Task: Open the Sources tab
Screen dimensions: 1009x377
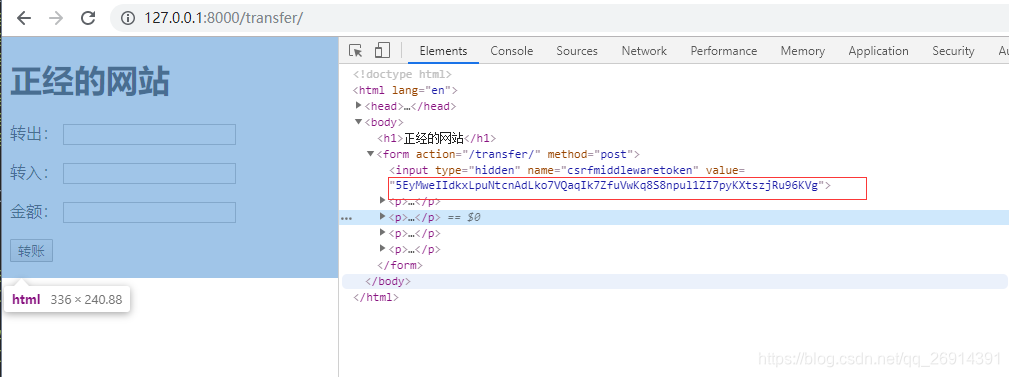Action: click(577, 51)
